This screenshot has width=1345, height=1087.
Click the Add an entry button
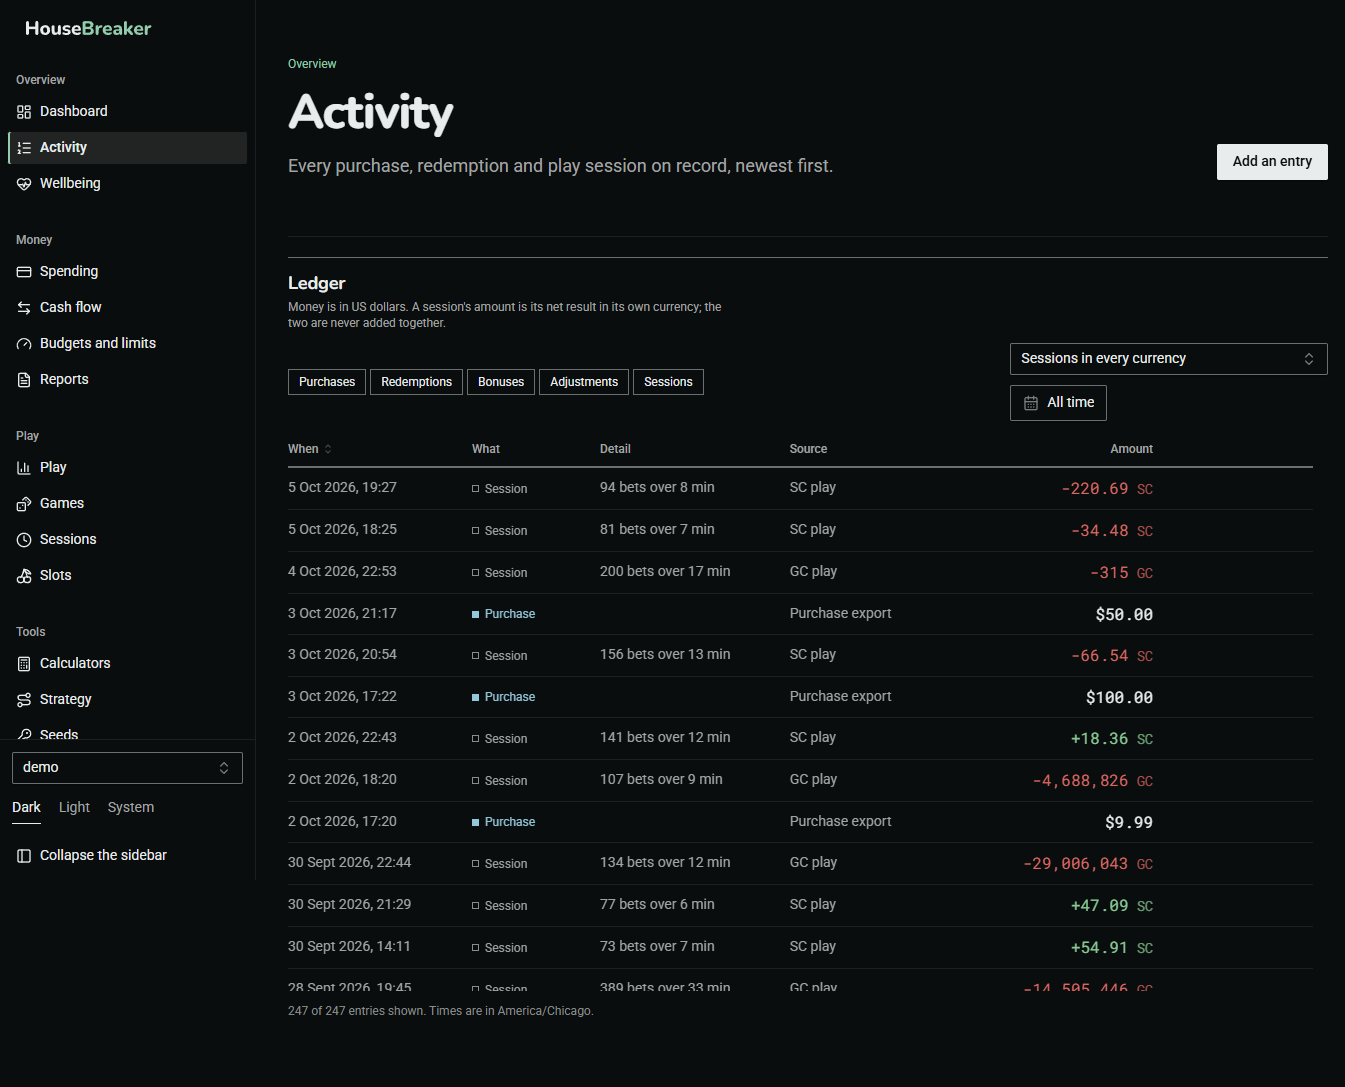(x=1272, y=162)
